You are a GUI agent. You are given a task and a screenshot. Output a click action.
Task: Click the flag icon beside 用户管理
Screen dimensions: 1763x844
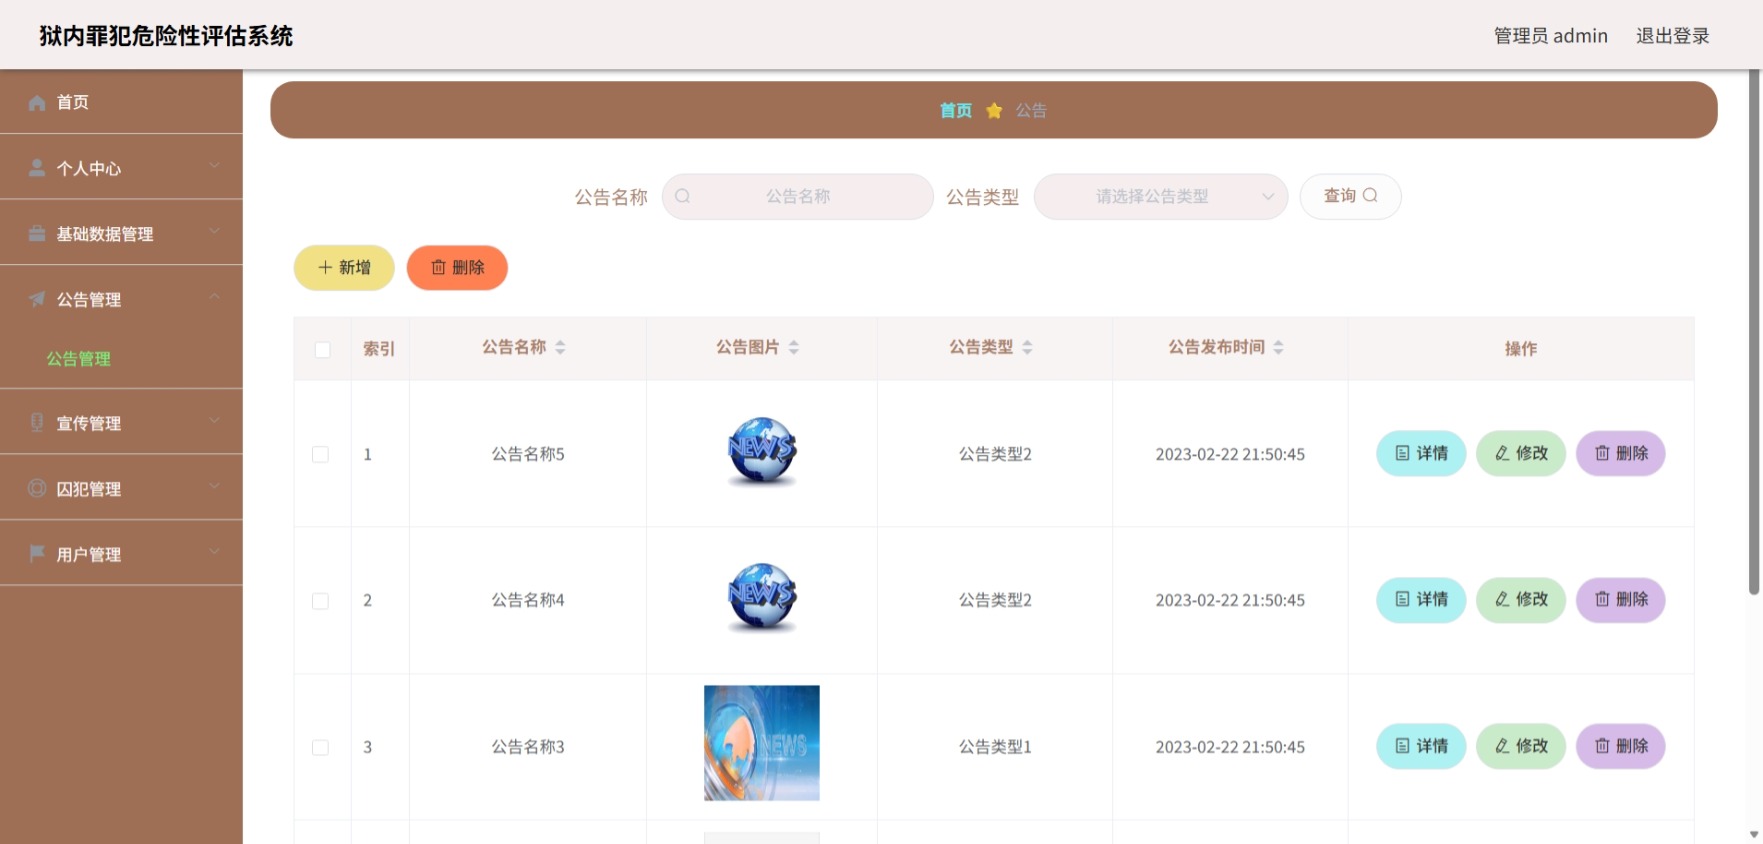tap(37, 554)
